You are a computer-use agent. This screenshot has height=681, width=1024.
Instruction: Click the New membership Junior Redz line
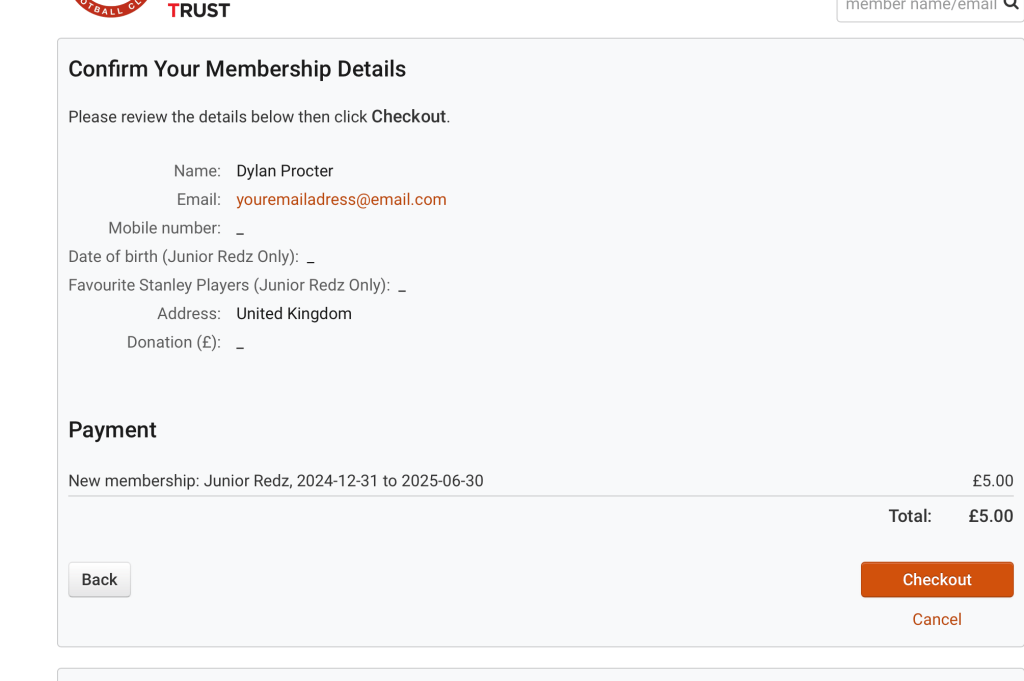276,481
